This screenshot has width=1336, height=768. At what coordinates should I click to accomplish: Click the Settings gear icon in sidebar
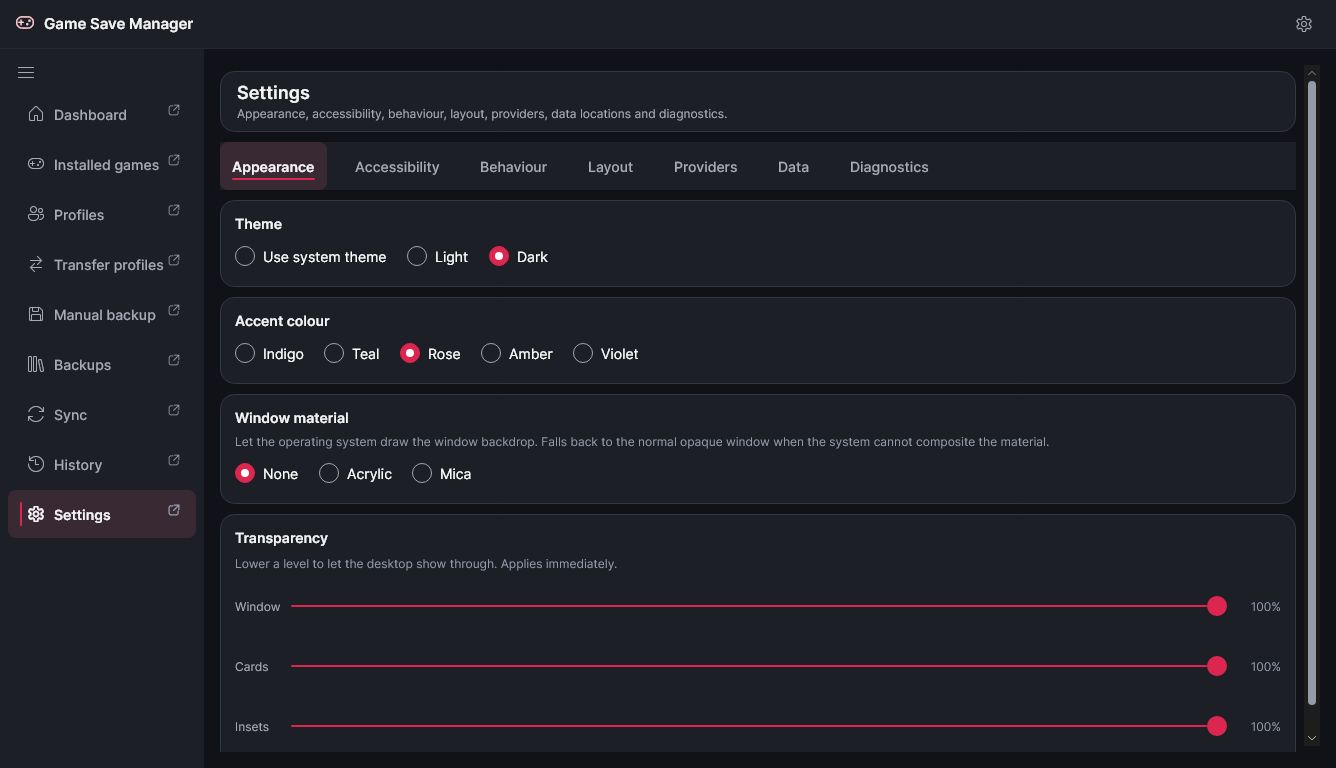coord(36,514)
